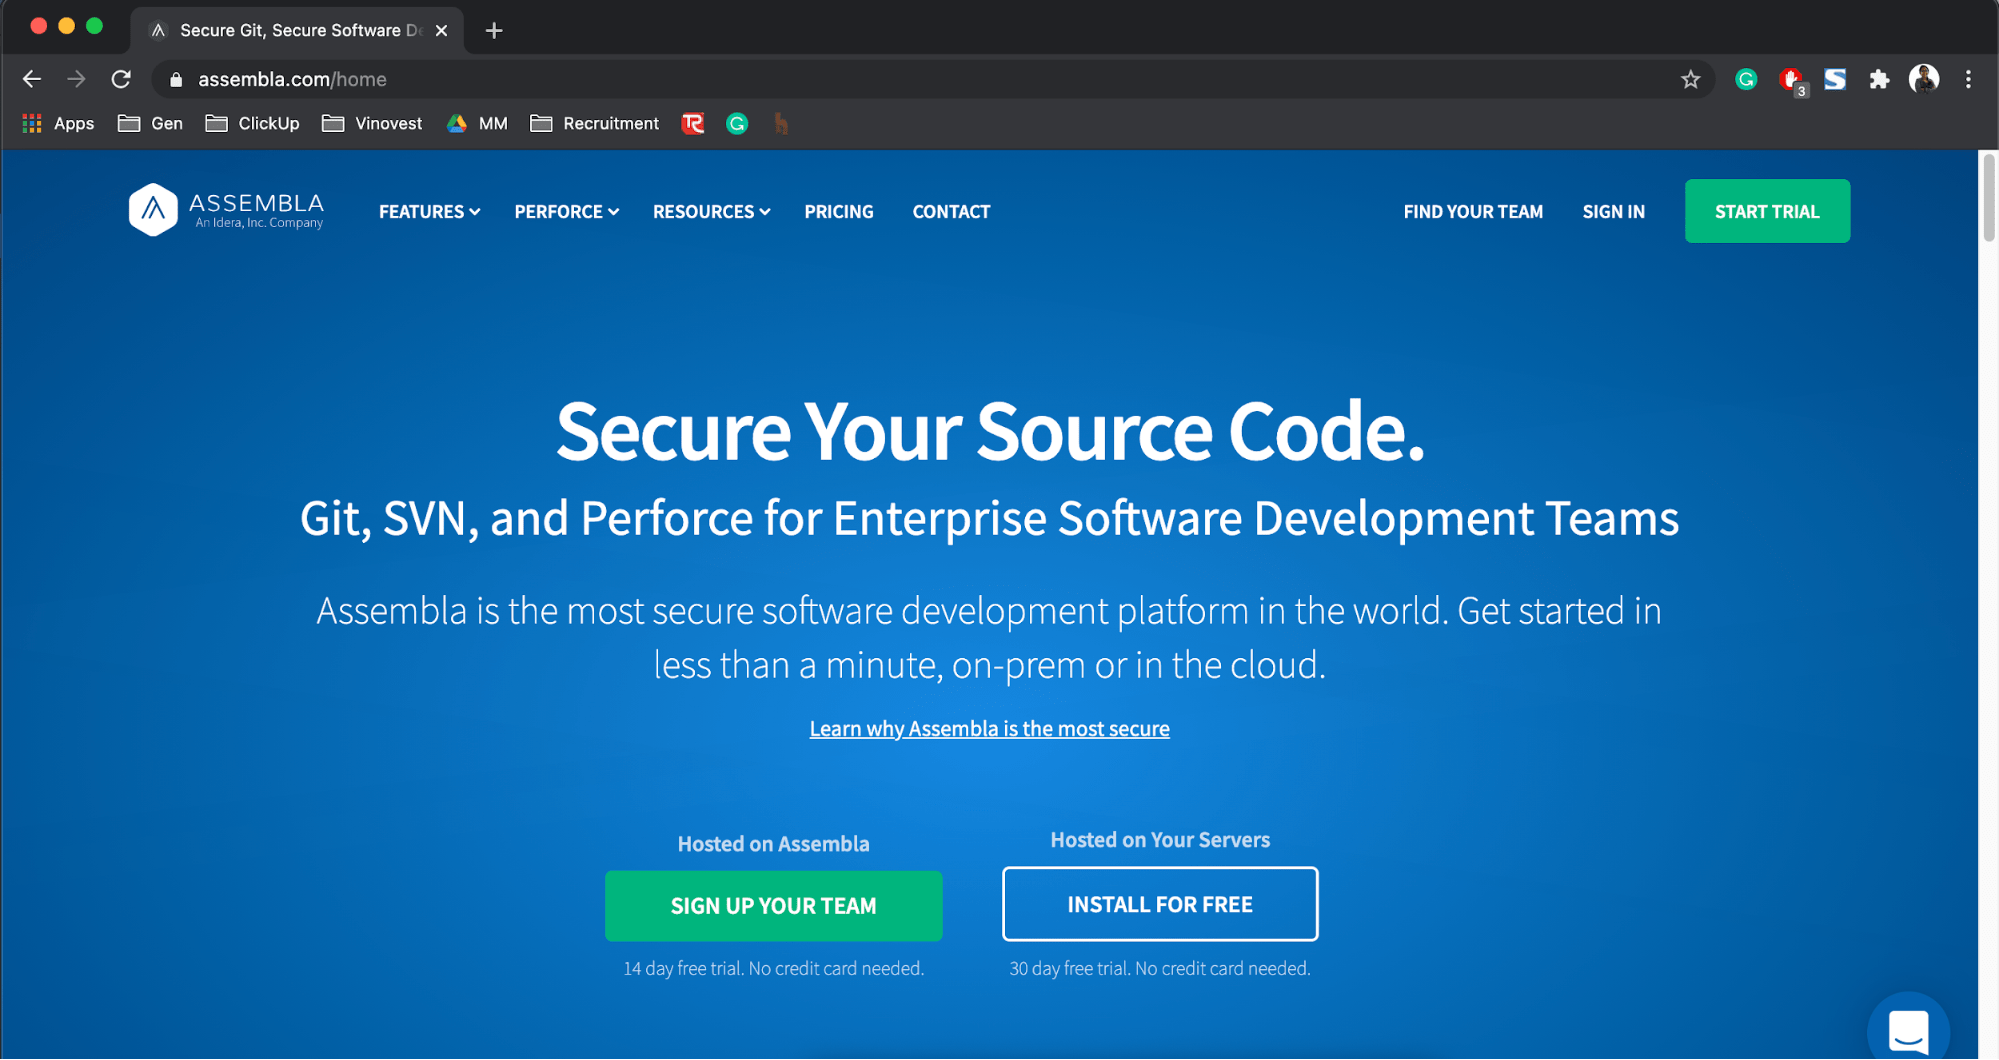Viewport: 1999px width, 1060px height.
Task: Open the brown bookmark icon
Action: pos(781,123)
